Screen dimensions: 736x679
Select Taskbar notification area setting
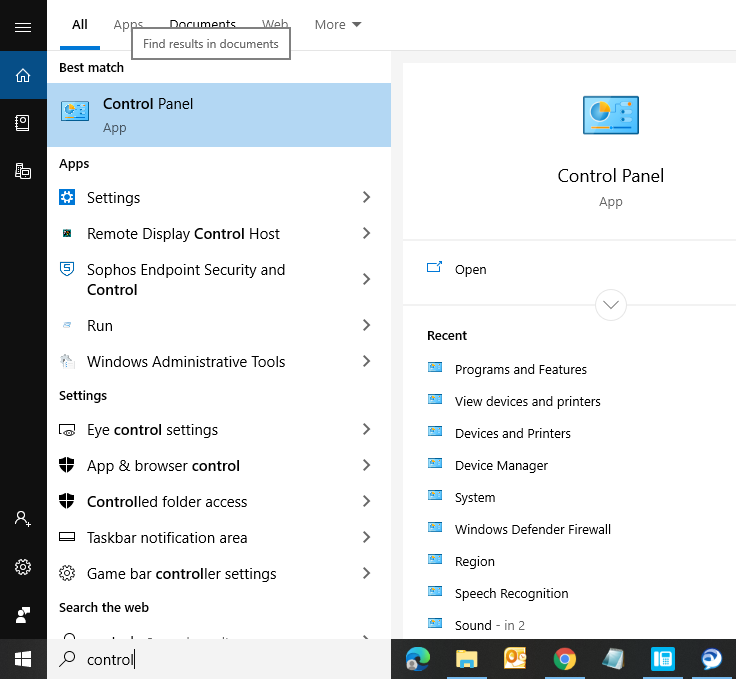click(219, 537)
